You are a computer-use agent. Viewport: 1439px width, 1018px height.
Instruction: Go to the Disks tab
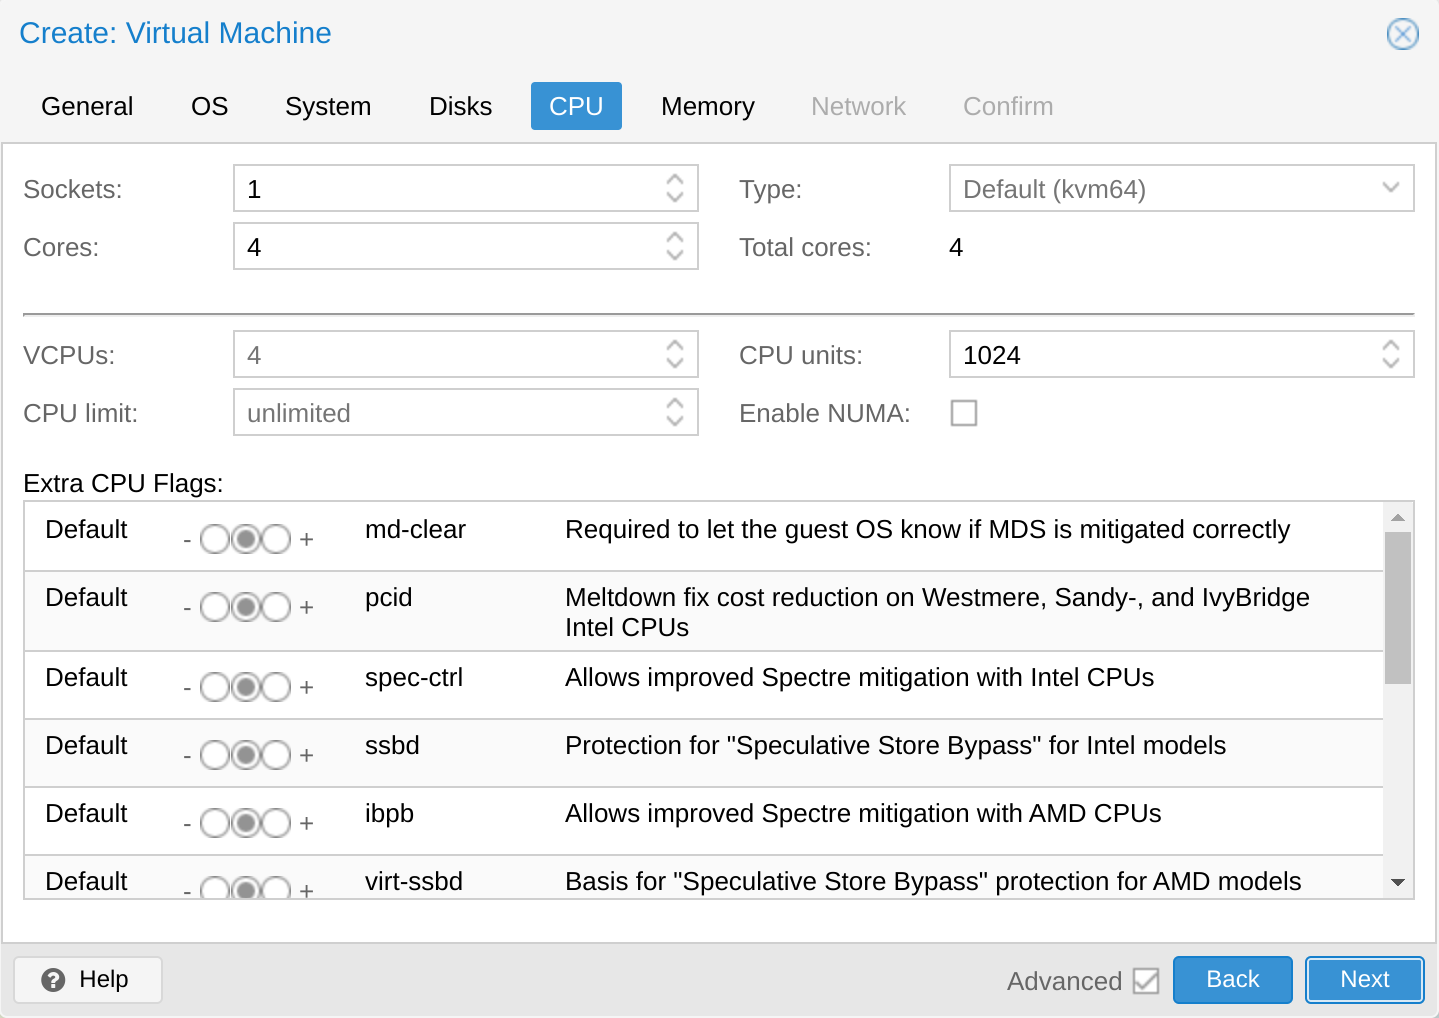[x=460, y=106]
